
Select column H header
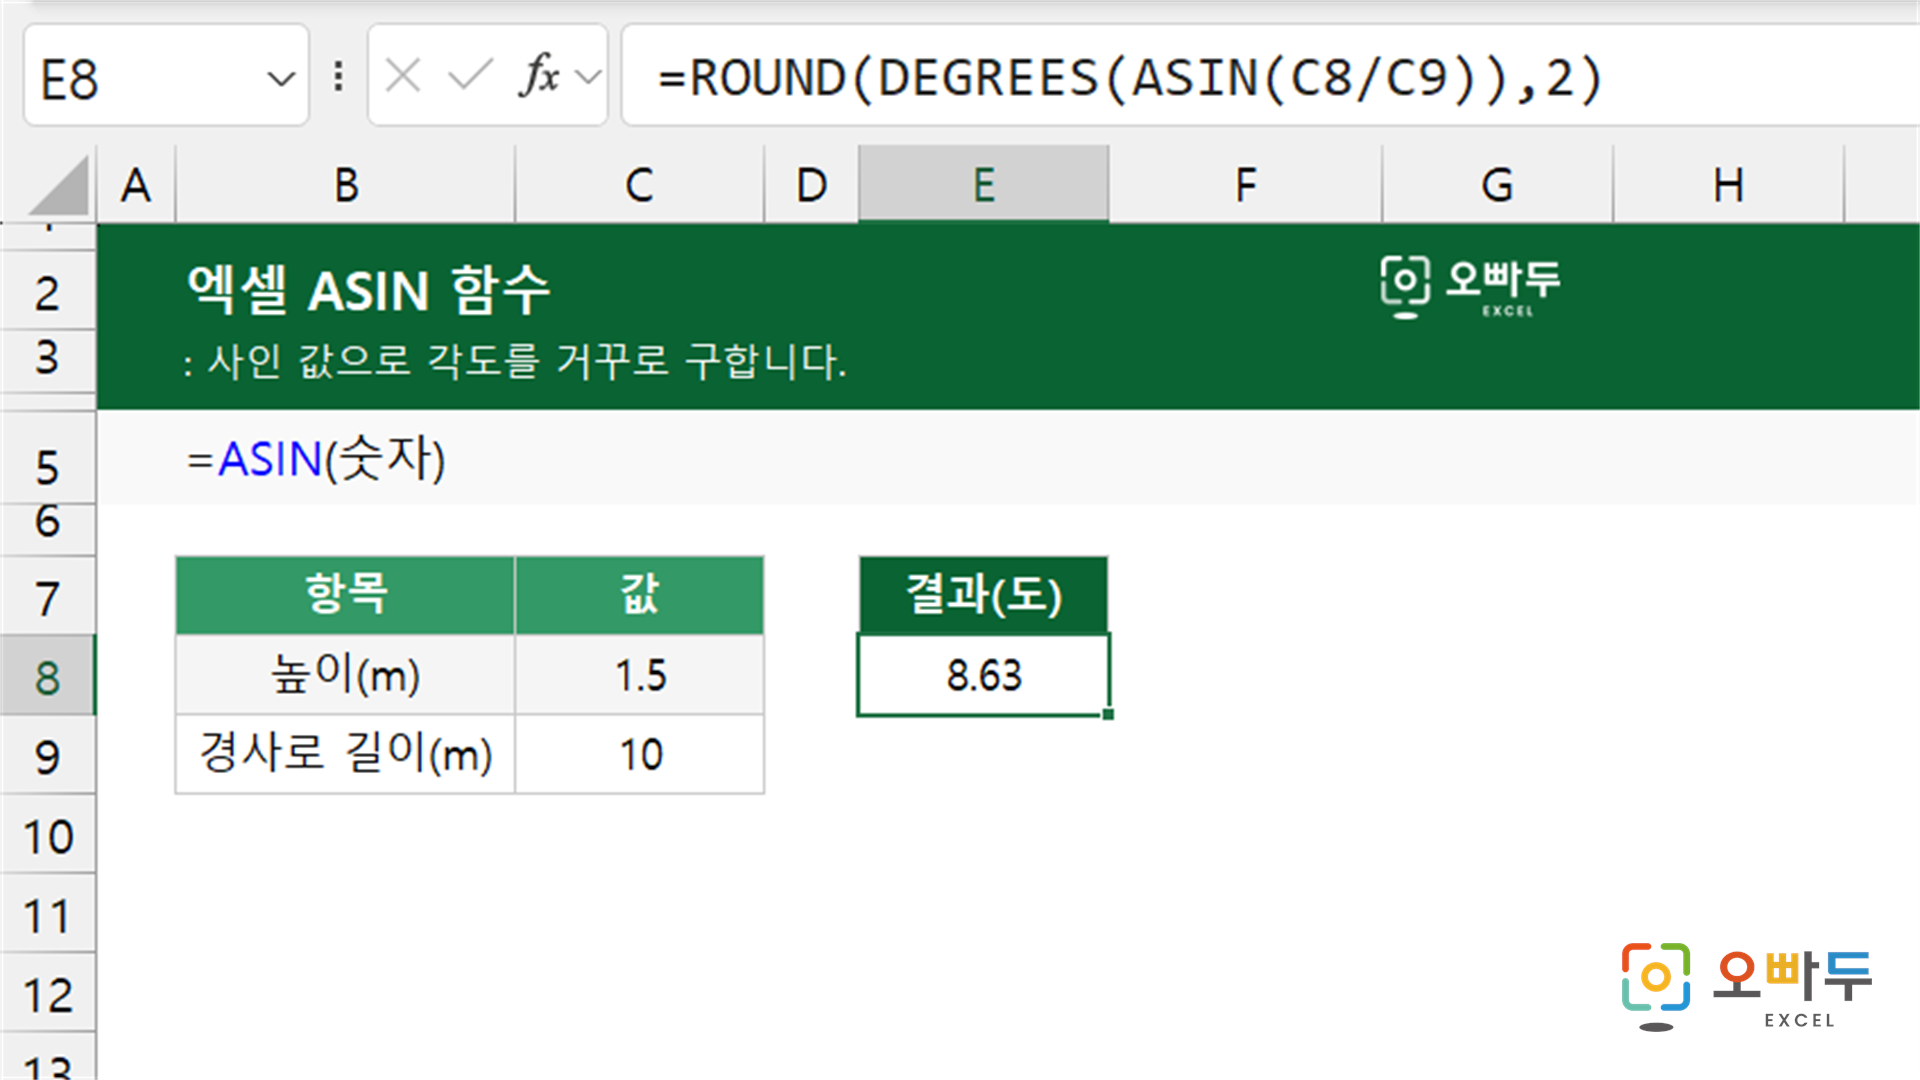coord(1728,185)
